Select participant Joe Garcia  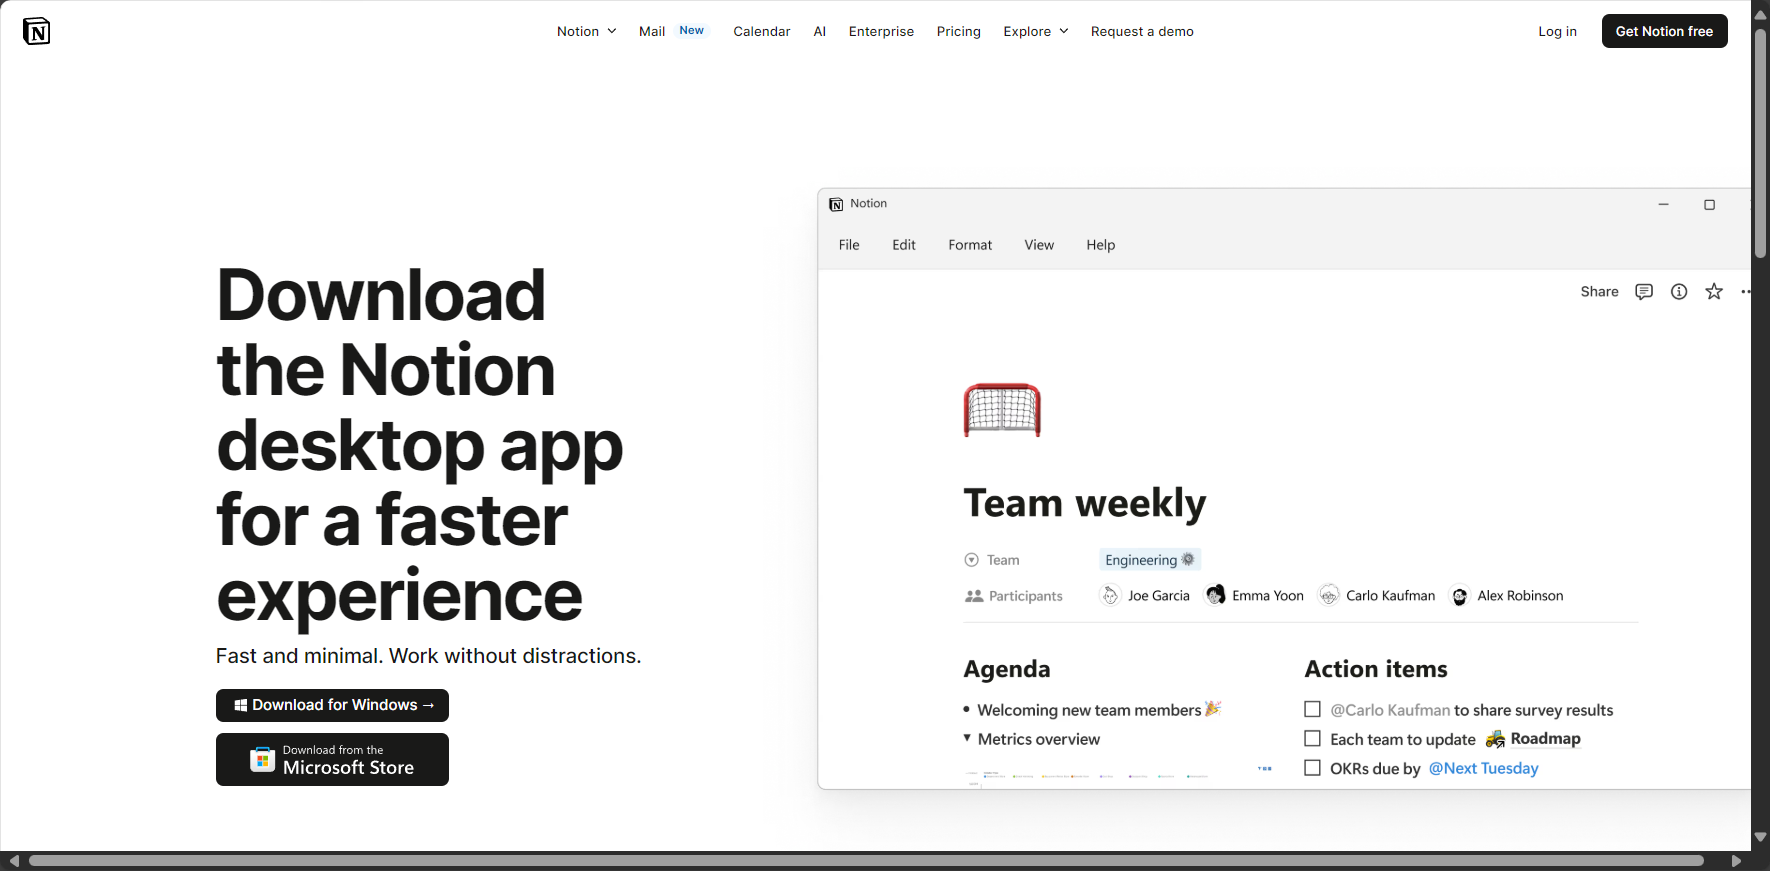[x=1145, y=596]
